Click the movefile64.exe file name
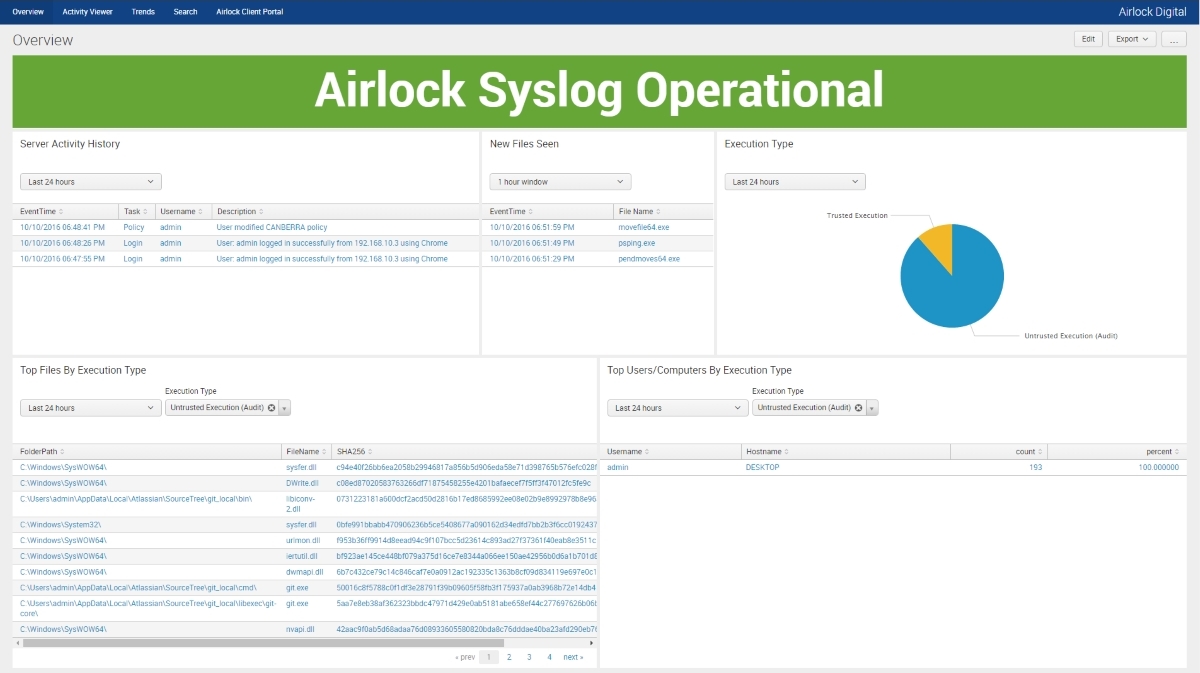Viewport: 1200px width, 673px height. (x=644, y=227)
